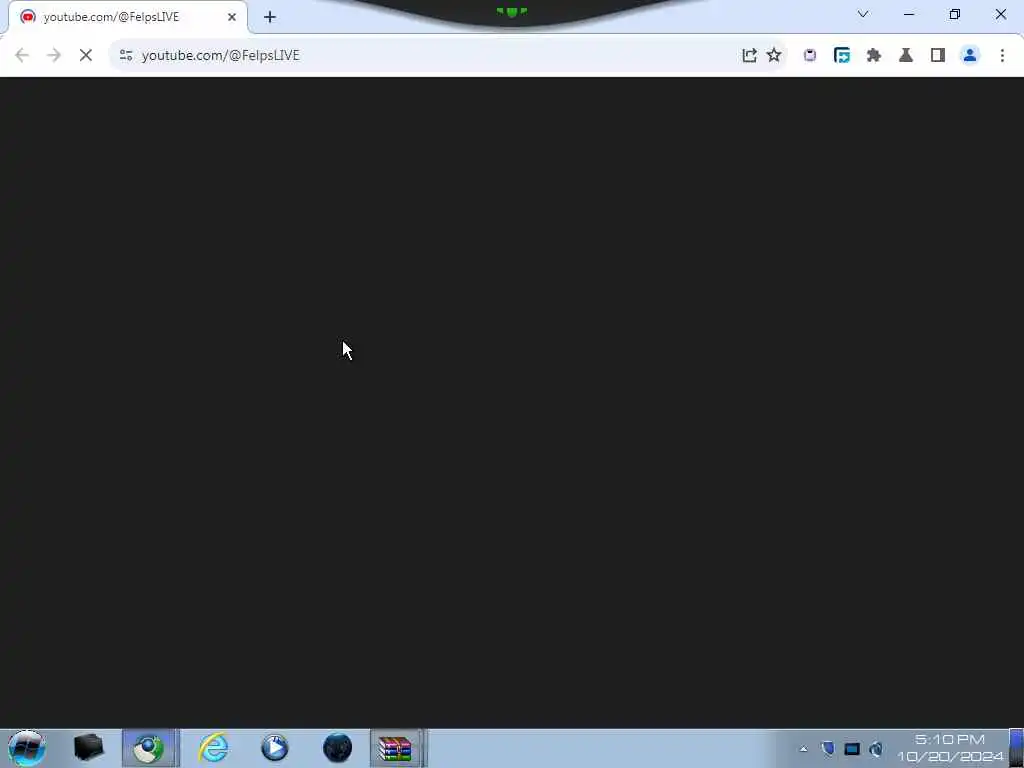The width and height of the screenshot is (1024, 768).
Task: Toggle the side panel
Action: 938,56
